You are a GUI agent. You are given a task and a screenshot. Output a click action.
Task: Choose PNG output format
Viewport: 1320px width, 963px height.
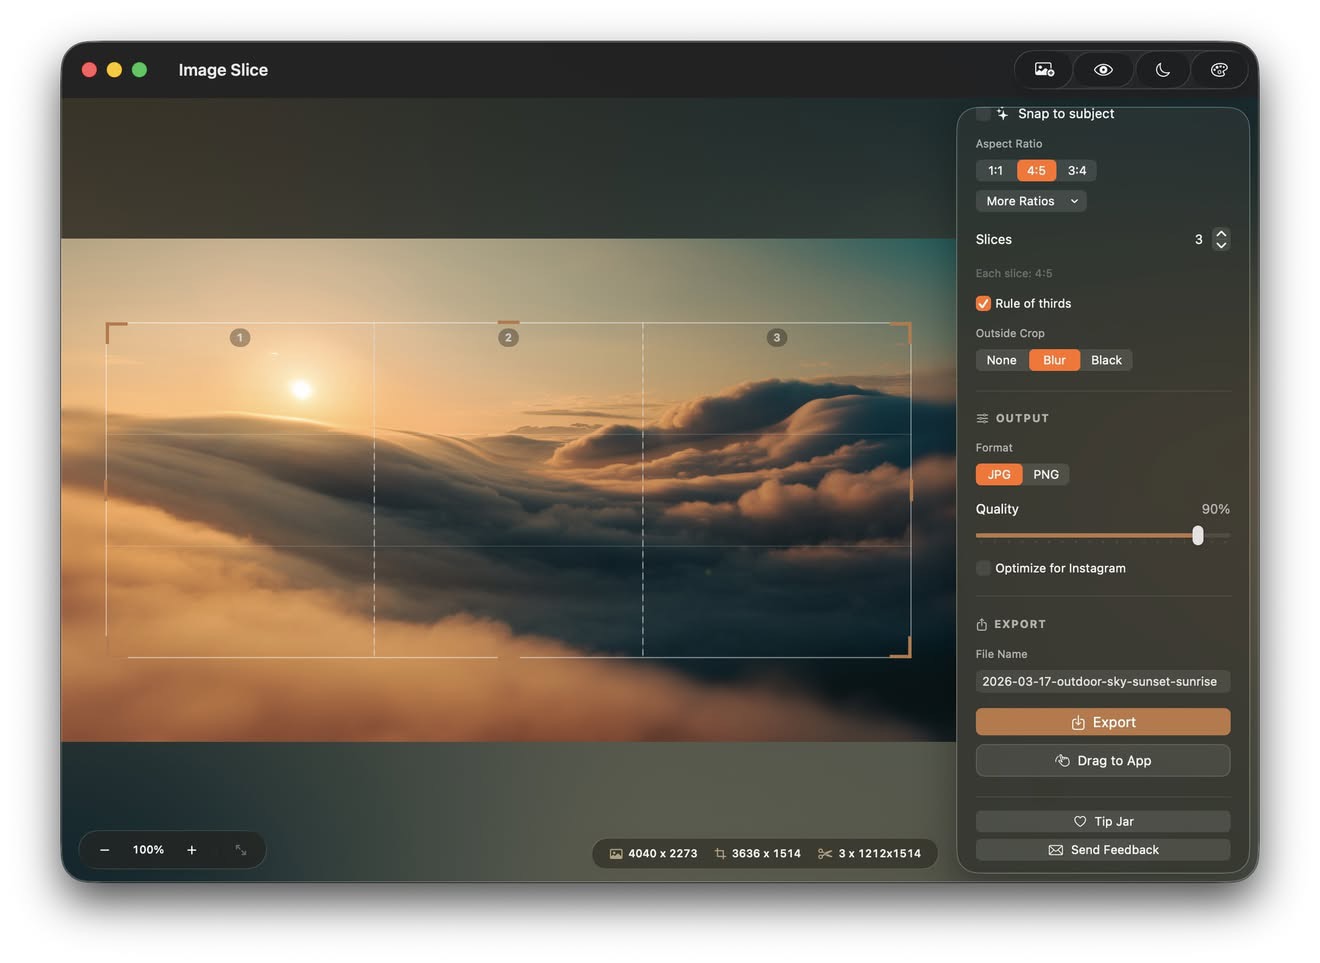(1046, 474)
